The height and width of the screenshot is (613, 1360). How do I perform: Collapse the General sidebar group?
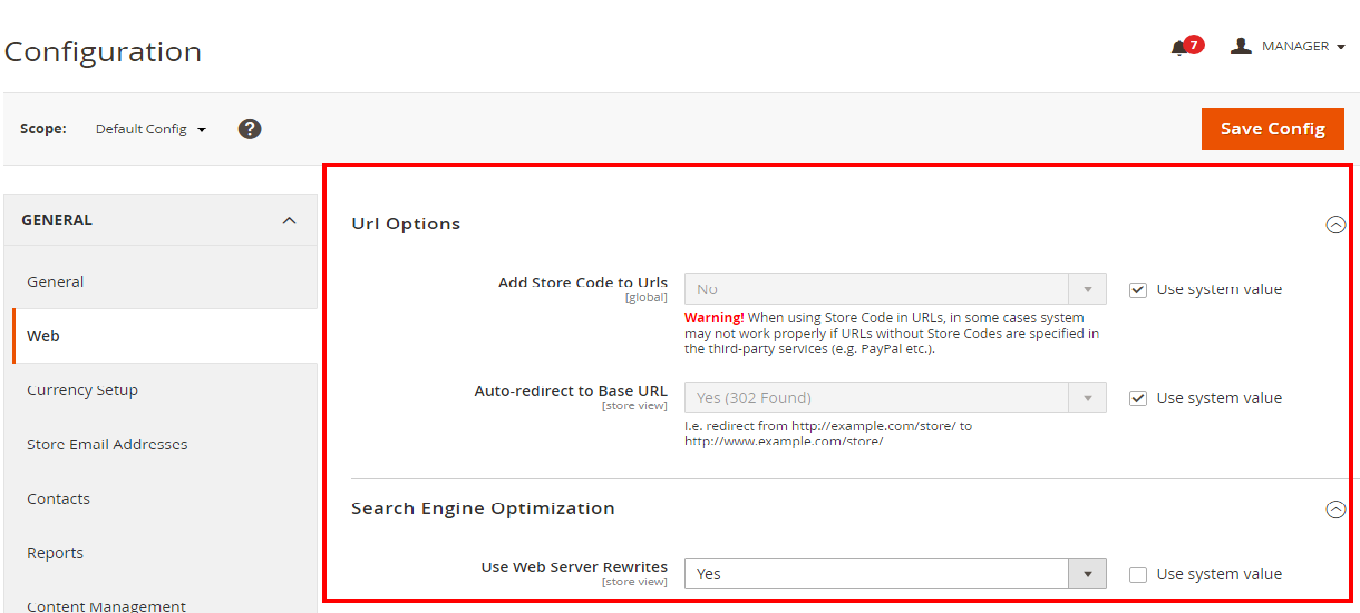pyautogui.click(x=289, y=220)
